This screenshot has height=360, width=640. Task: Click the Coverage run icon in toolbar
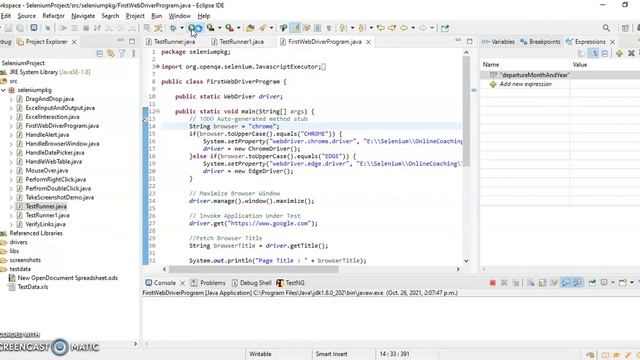pyautogui.click(x=210, y=28)
